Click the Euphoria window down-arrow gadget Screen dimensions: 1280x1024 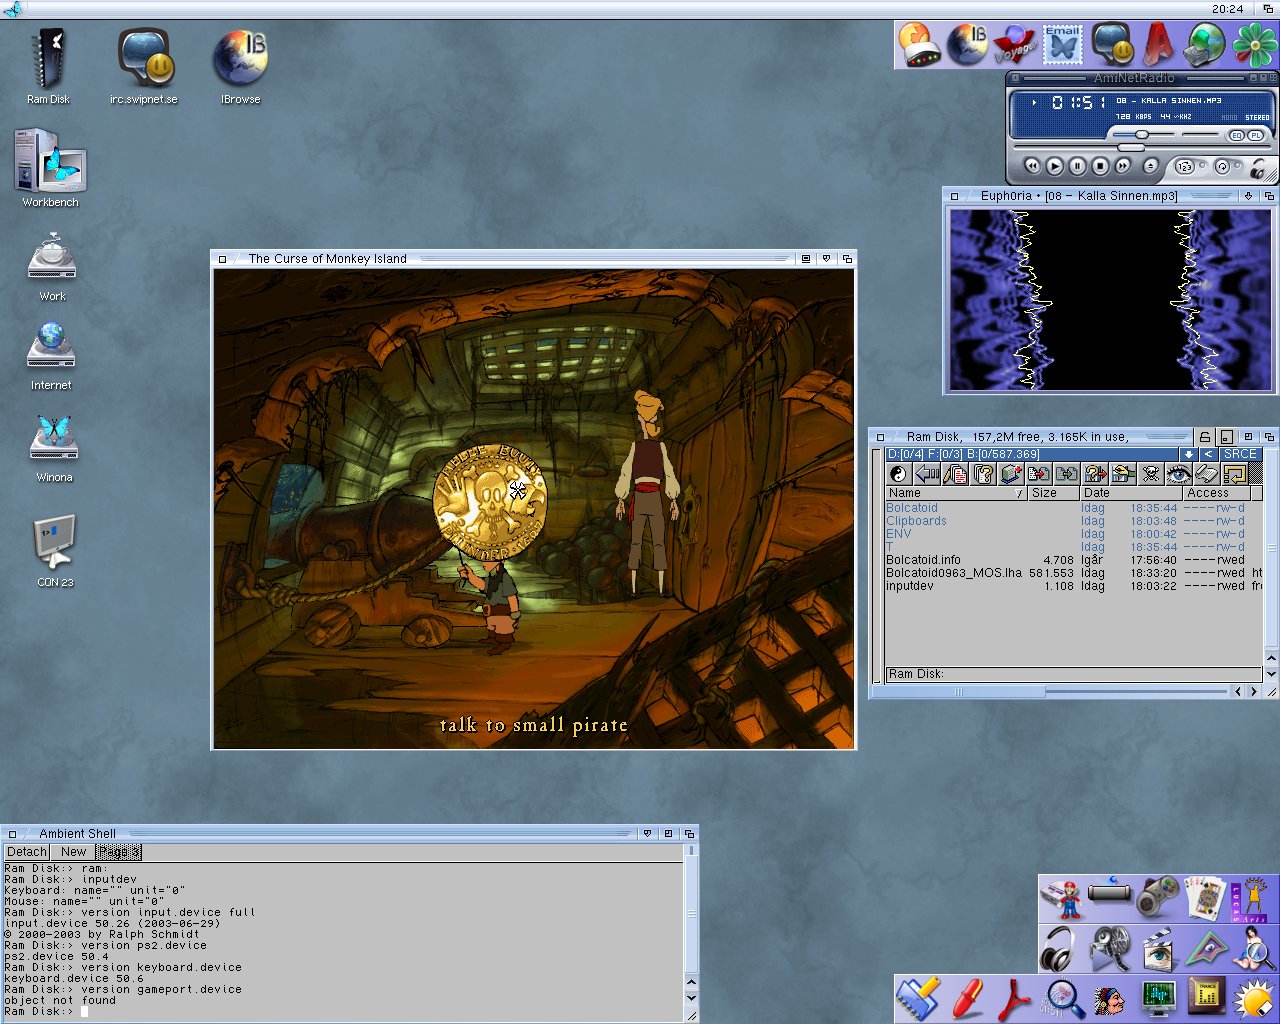pyautogui.click(x=1248, y=196)
